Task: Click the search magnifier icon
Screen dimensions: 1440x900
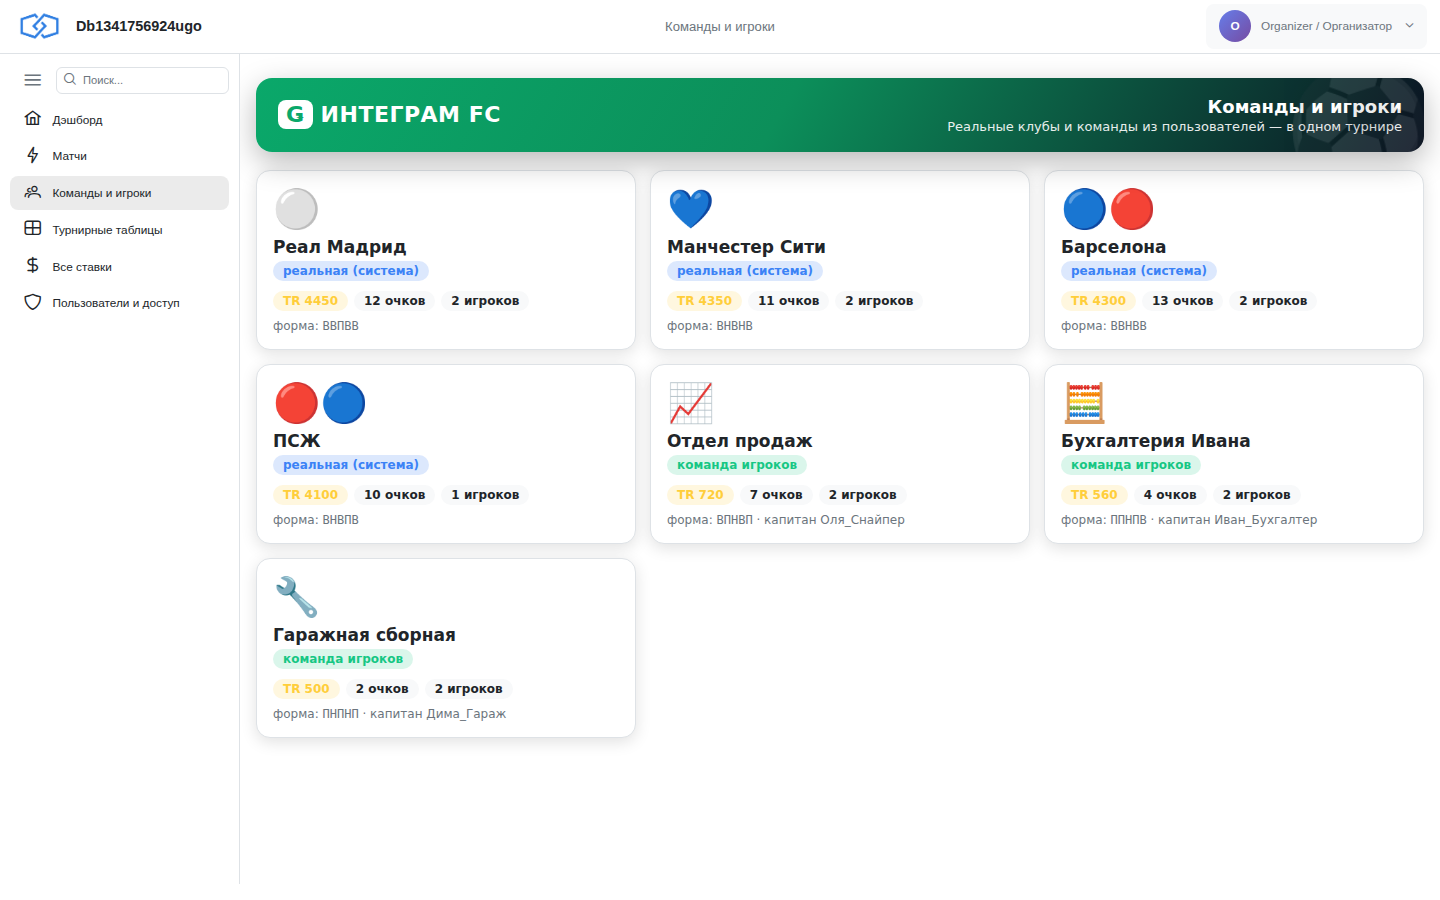Action: pos(70,79)
